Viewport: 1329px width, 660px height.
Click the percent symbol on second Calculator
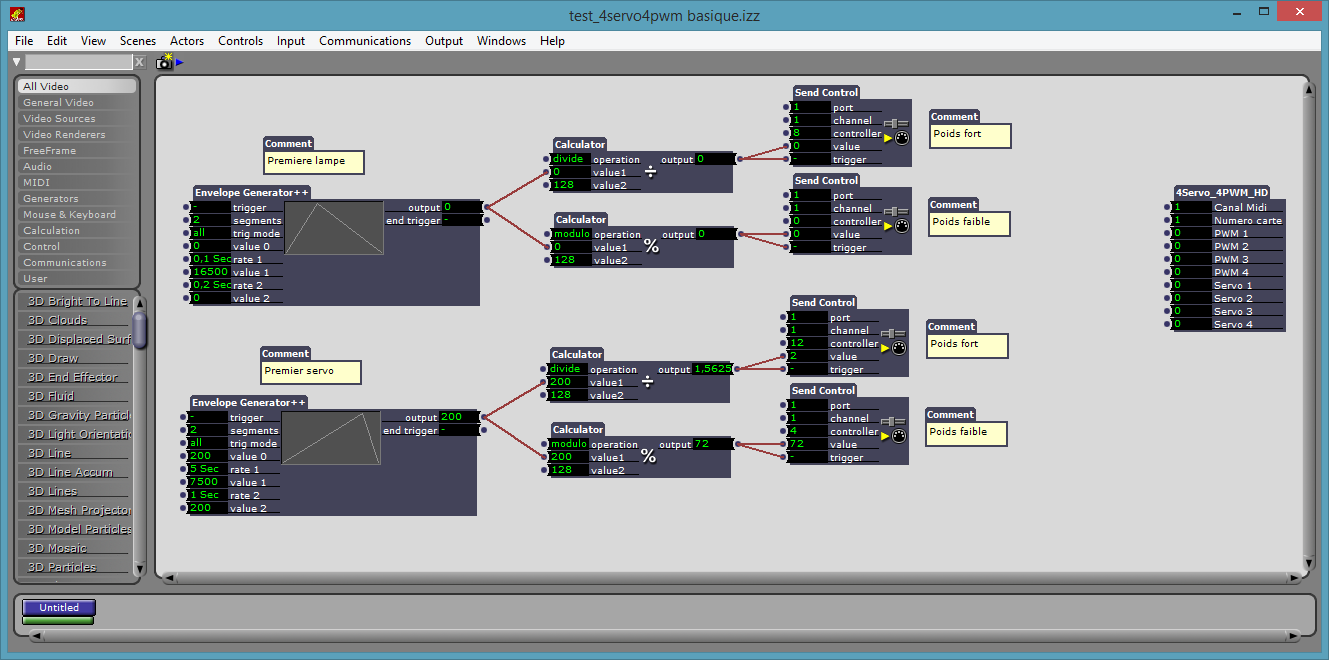point(651,246)
